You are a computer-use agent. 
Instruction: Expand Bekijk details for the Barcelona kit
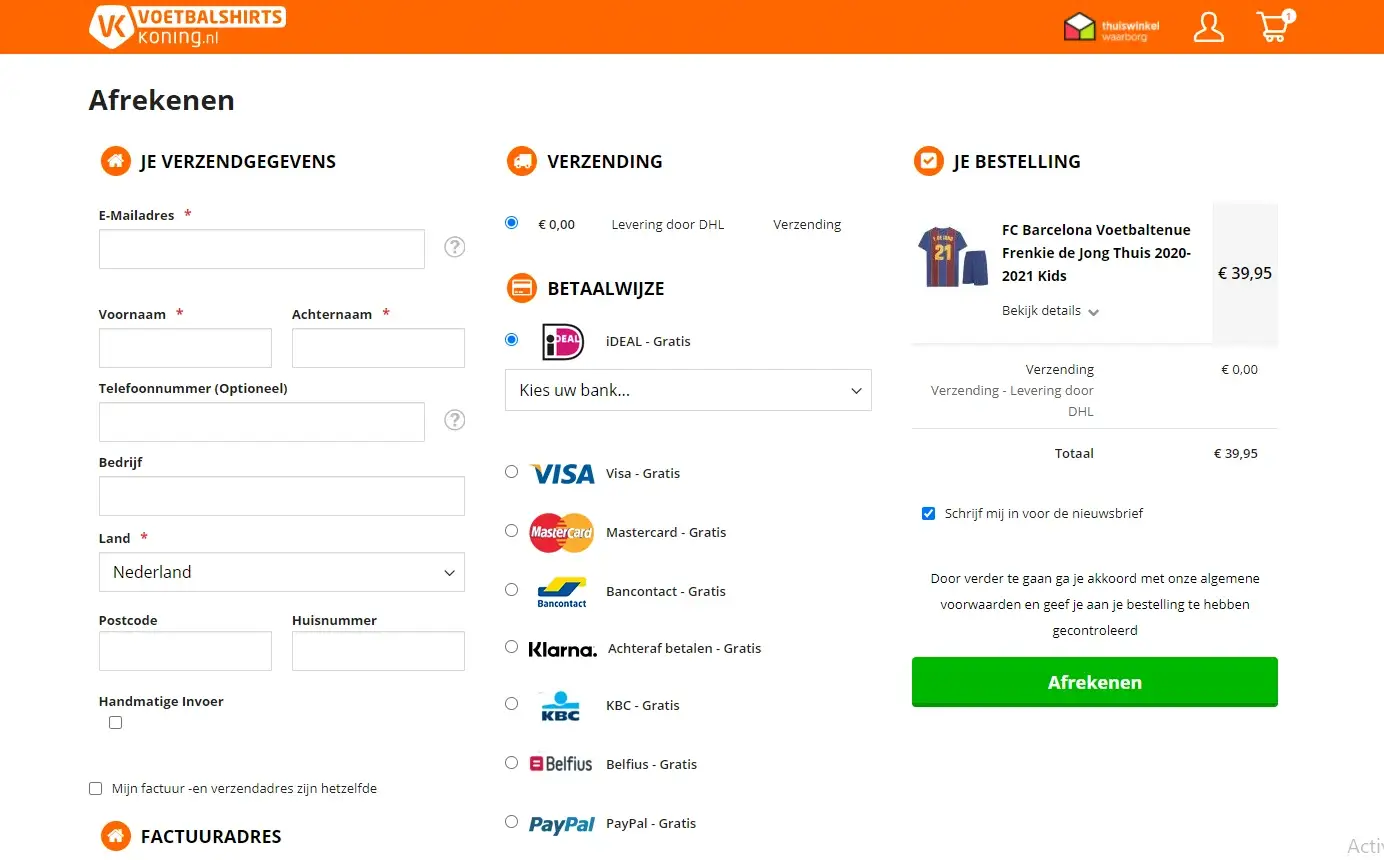(x=1050, y=310)
